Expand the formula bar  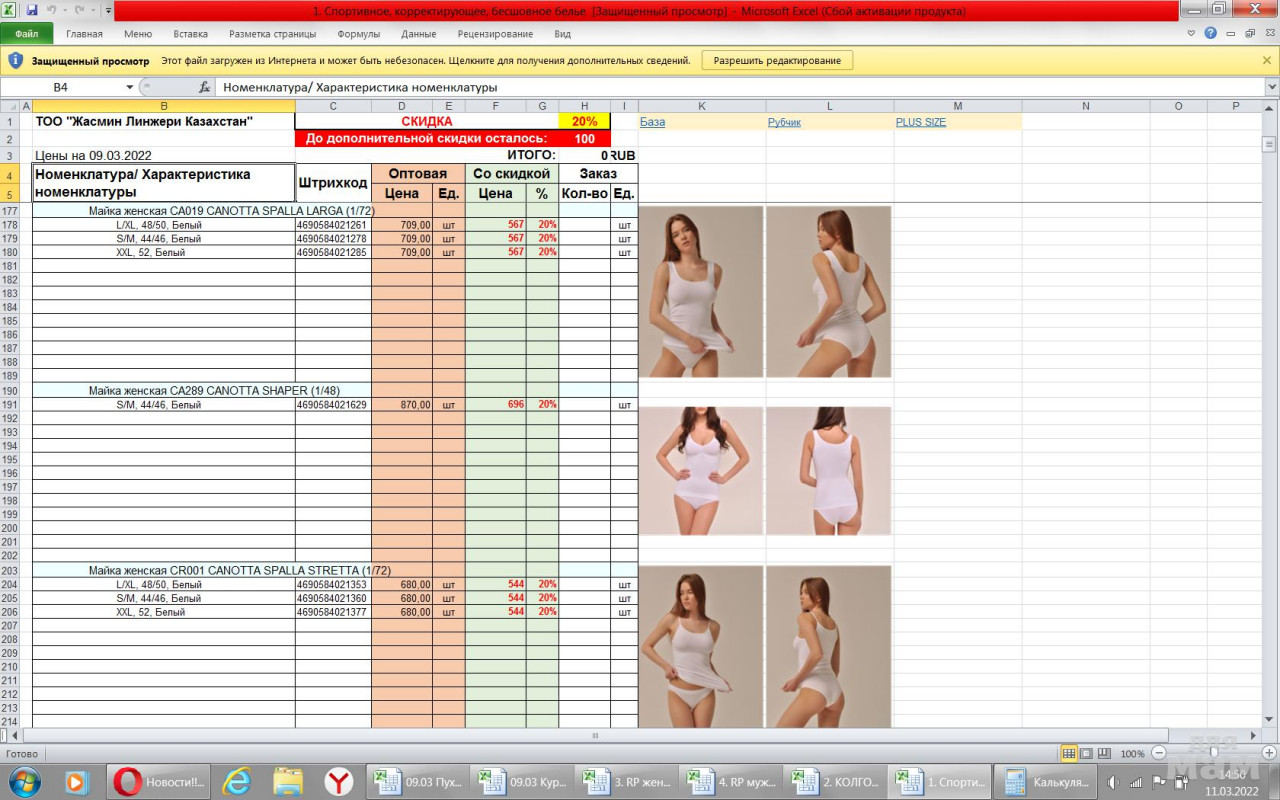click(x=1271, y=87)
